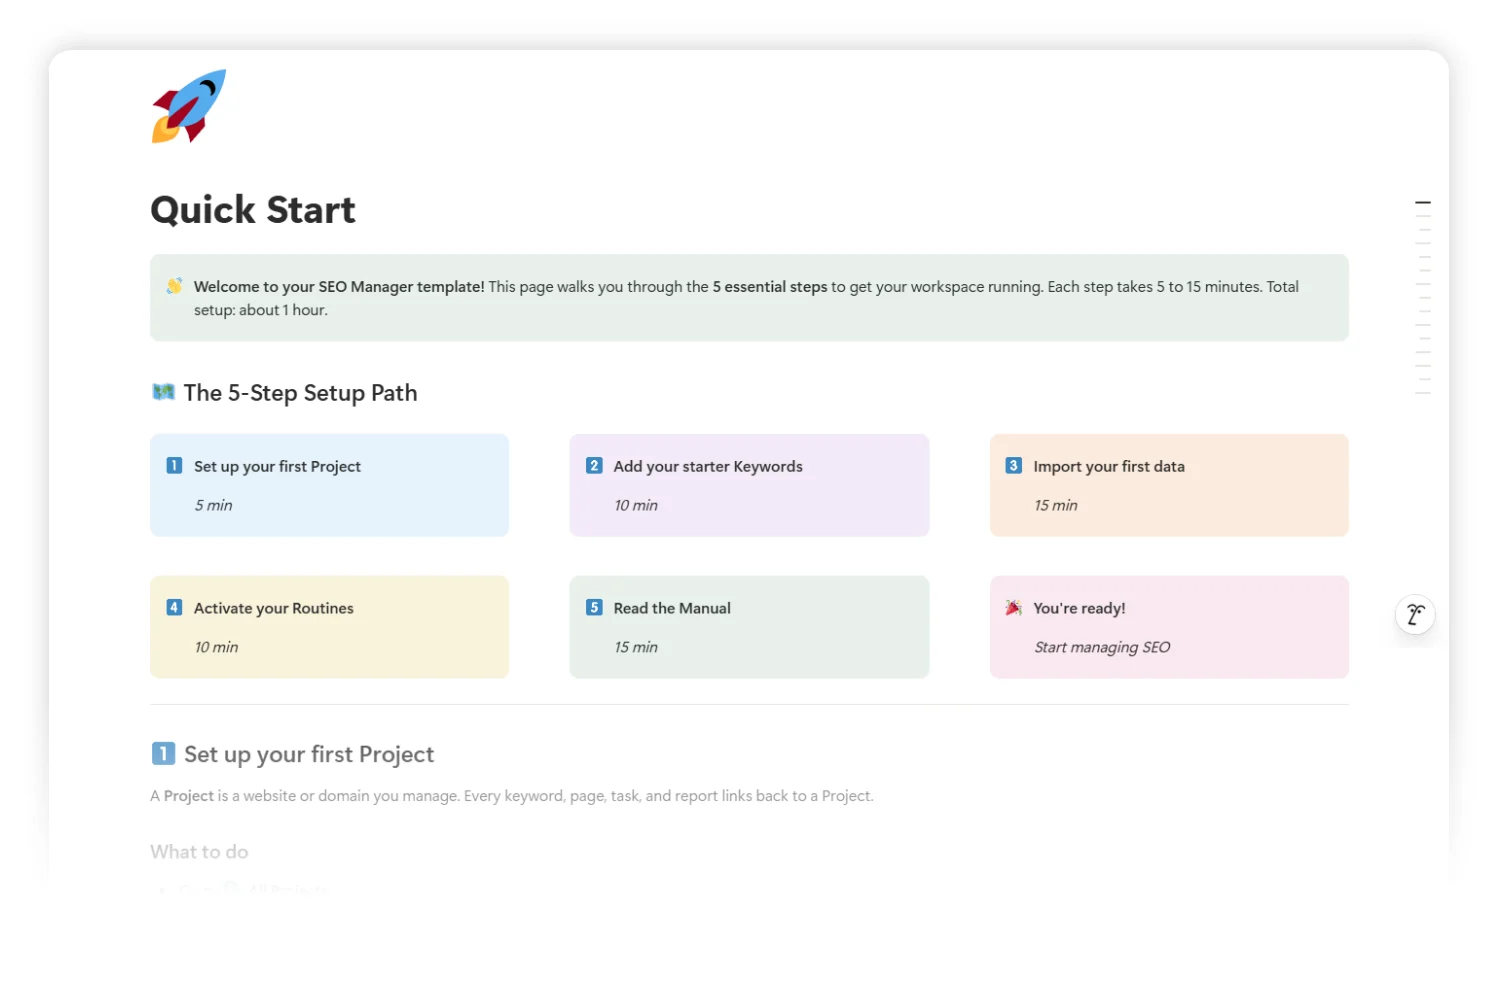Click the large 'Set up your first Project' section heading
Viewport: 1500px width, 1000px height.
point(309,754)
